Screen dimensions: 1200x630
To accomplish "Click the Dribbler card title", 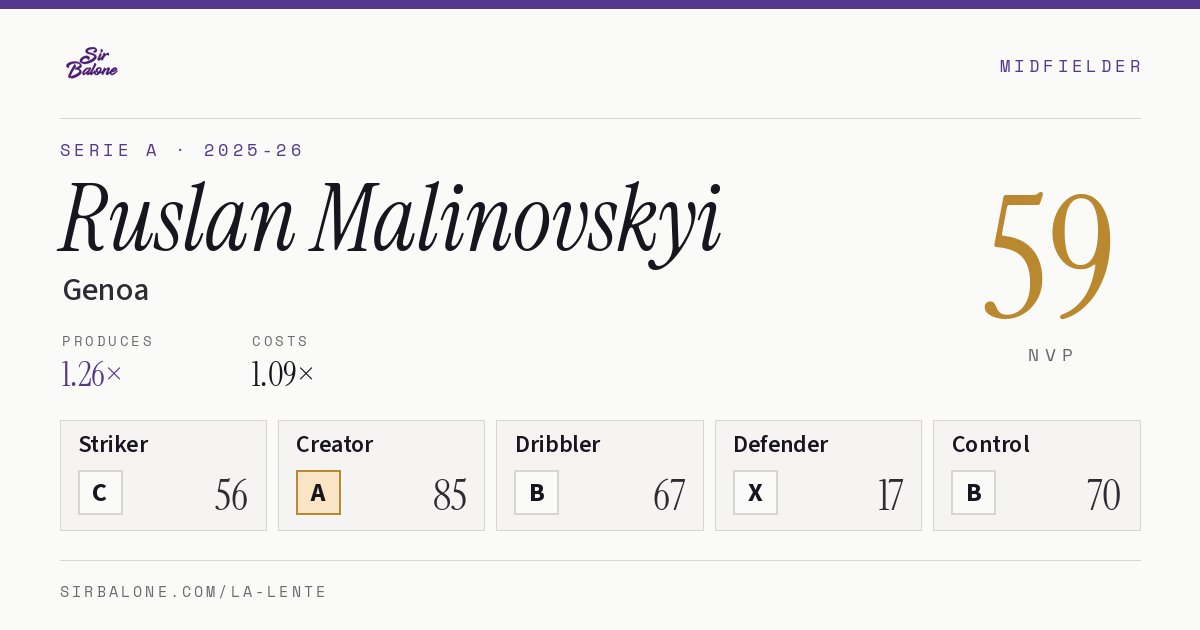I will [557, 444].
